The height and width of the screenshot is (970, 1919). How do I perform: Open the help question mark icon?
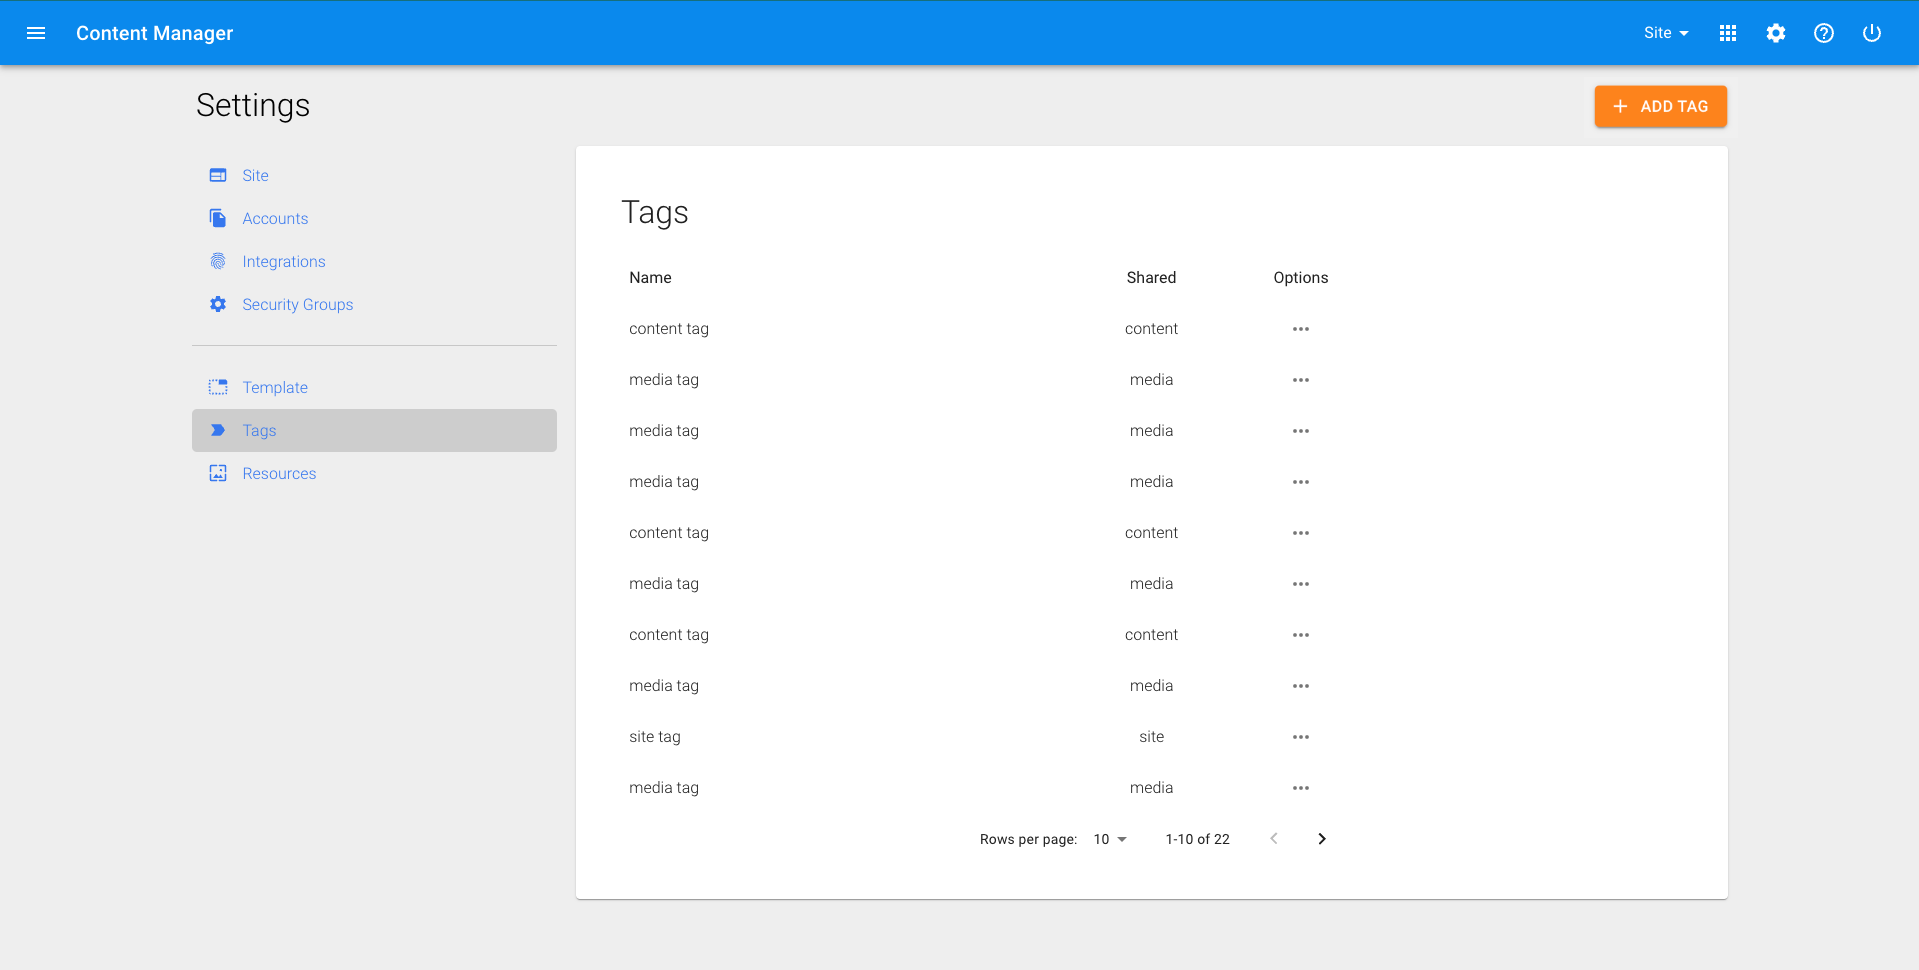click(x=1823, y=33)
